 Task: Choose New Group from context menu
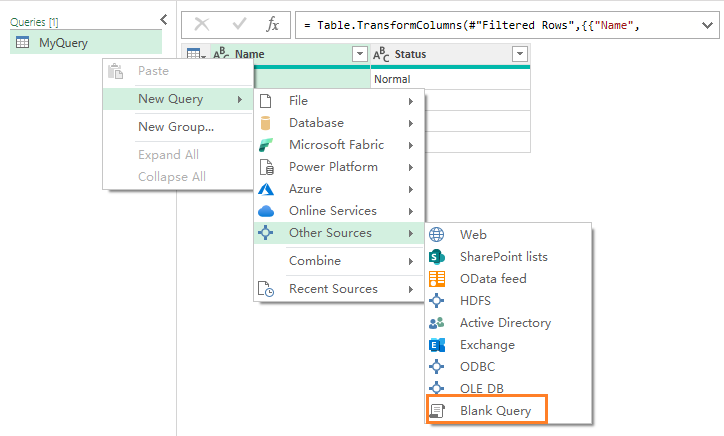pos(176,127)
